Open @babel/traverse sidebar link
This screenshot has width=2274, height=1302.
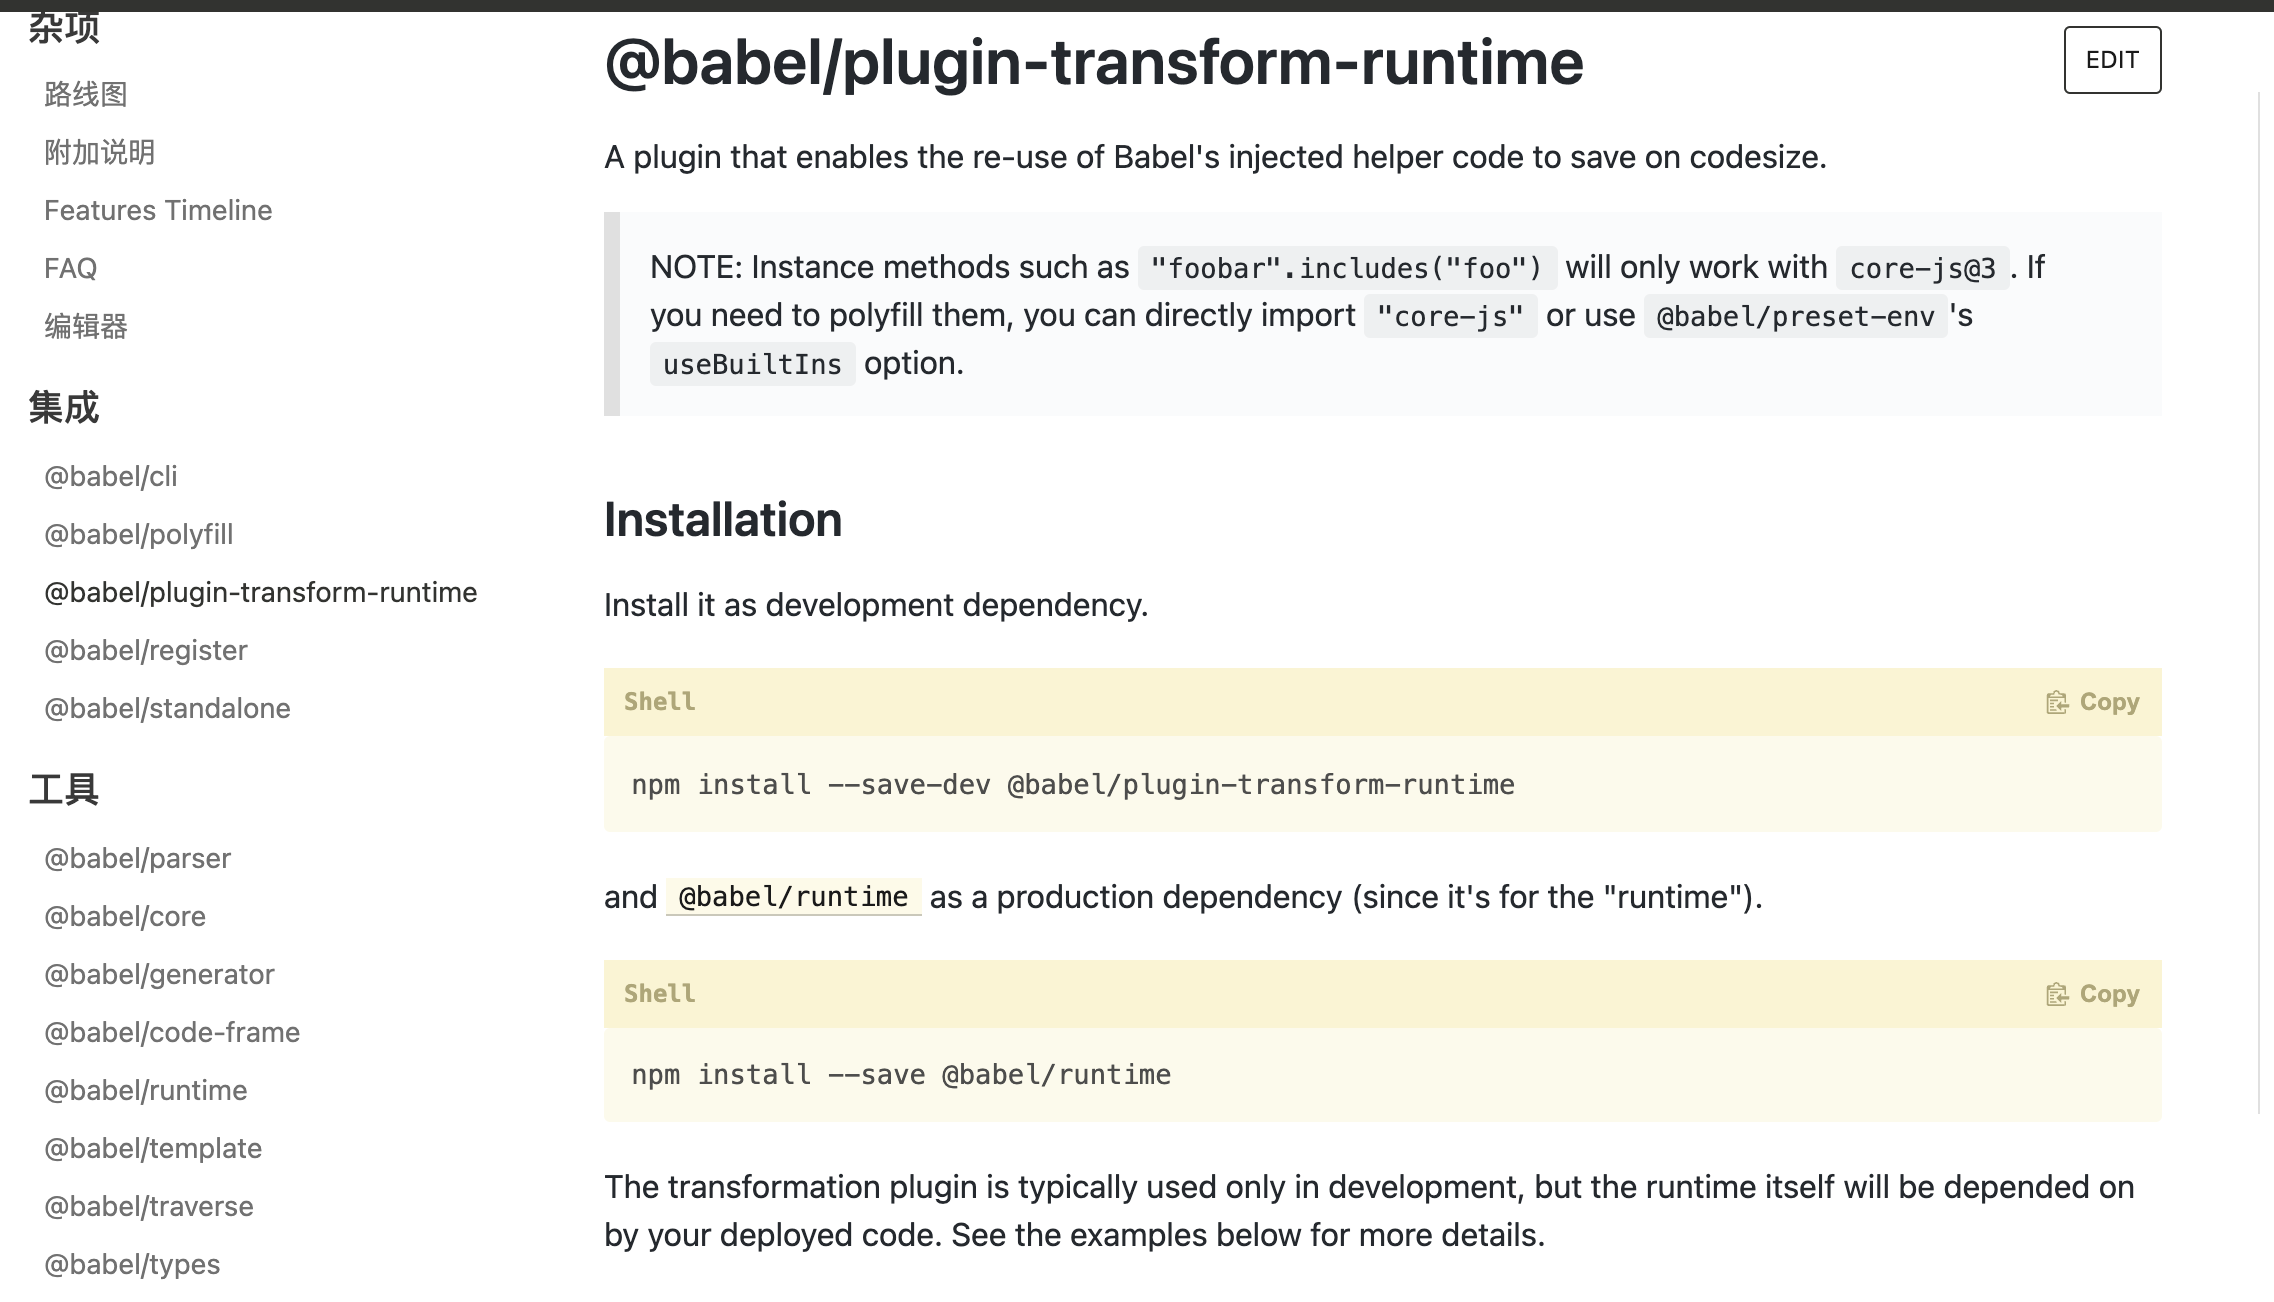pyautogui.click(x=148, y=1207)
